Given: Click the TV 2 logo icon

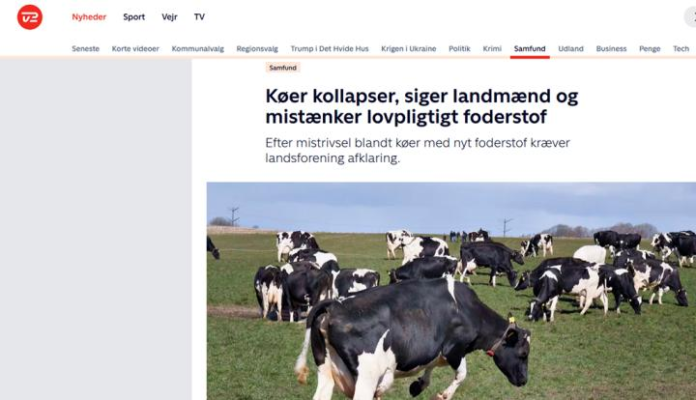Looking at the screenshot, I should [30, 17].
